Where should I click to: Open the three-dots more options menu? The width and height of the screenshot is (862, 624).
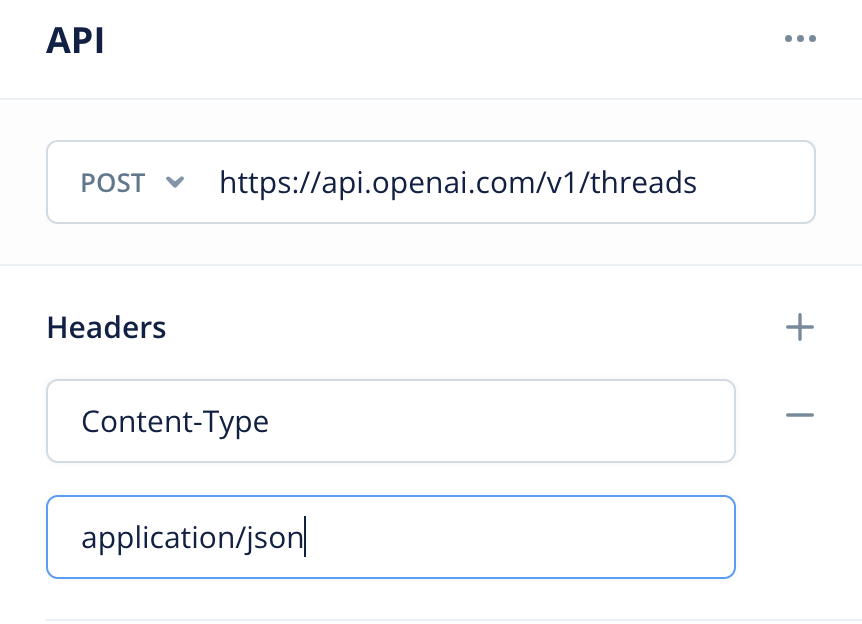pyautogui.click(x=800, y=38)
